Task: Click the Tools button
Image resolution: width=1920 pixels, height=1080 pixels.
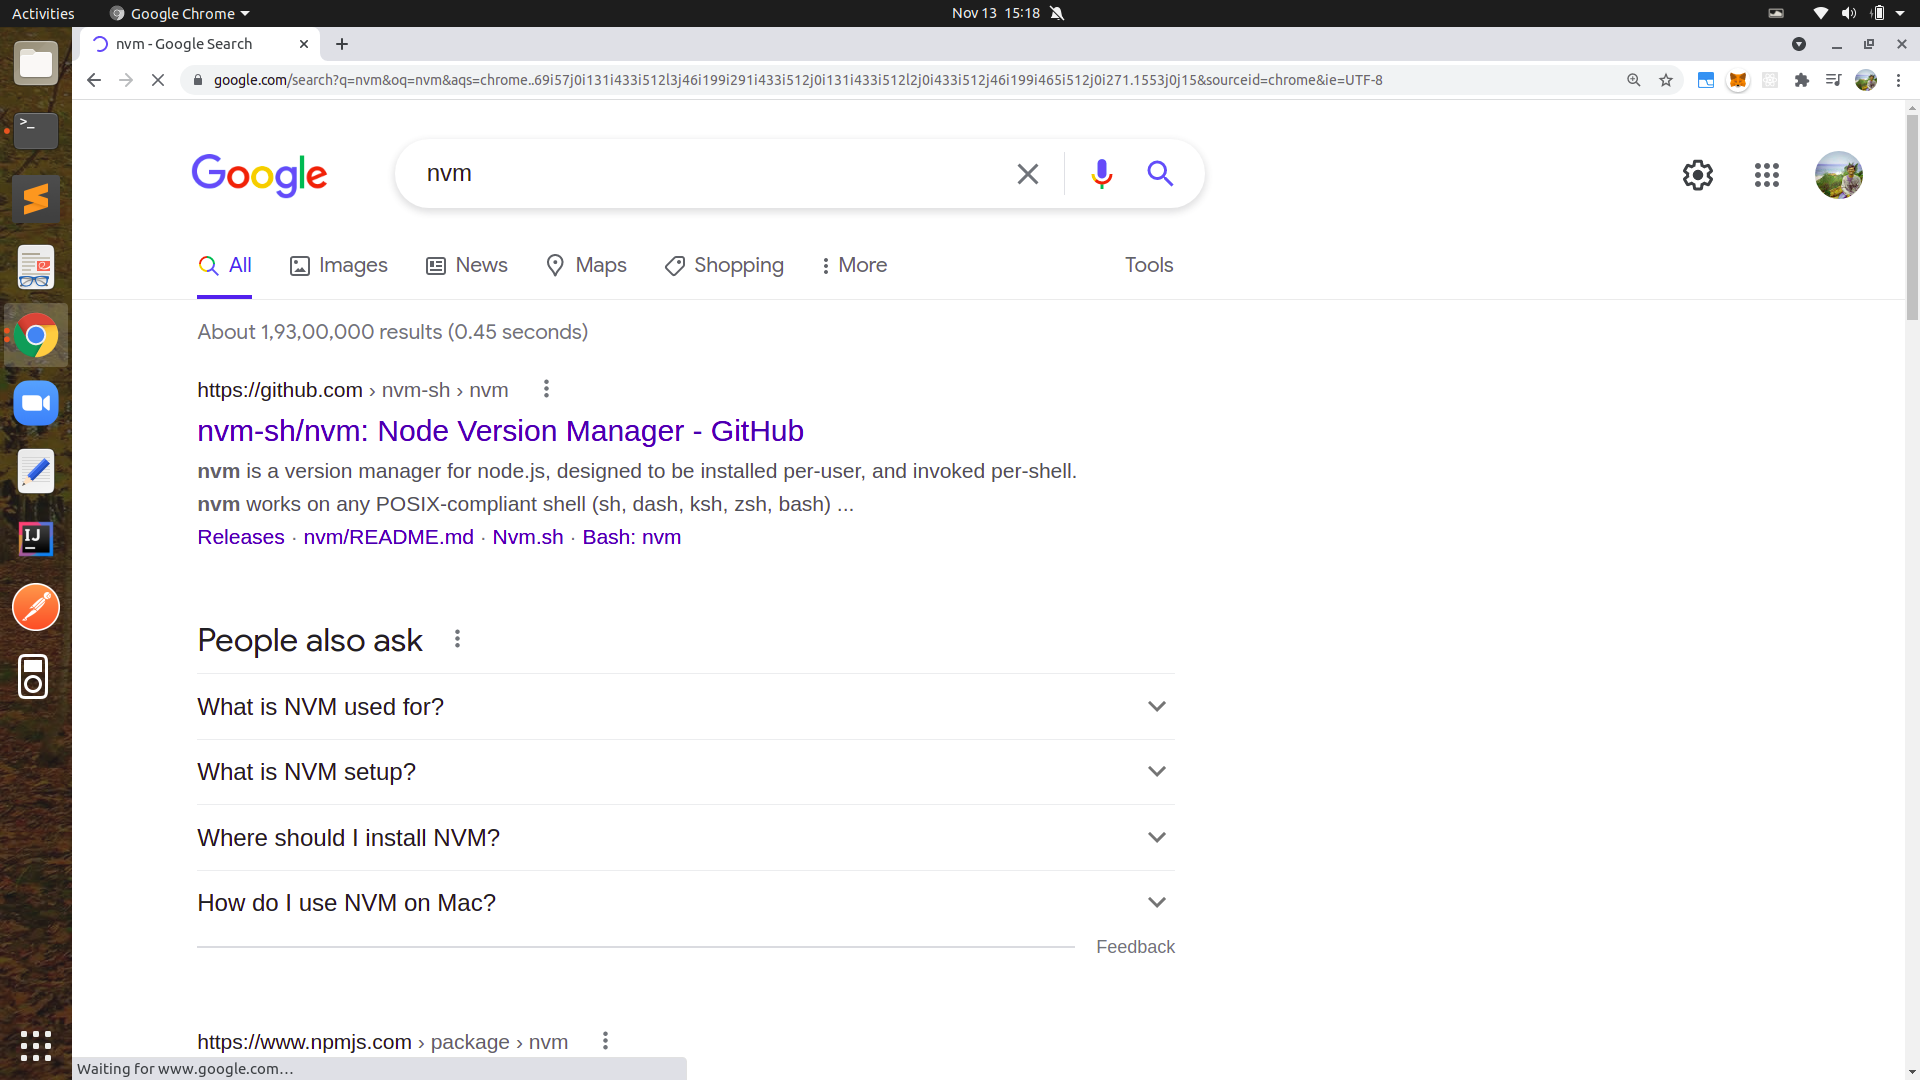Action: [1148, 265]
